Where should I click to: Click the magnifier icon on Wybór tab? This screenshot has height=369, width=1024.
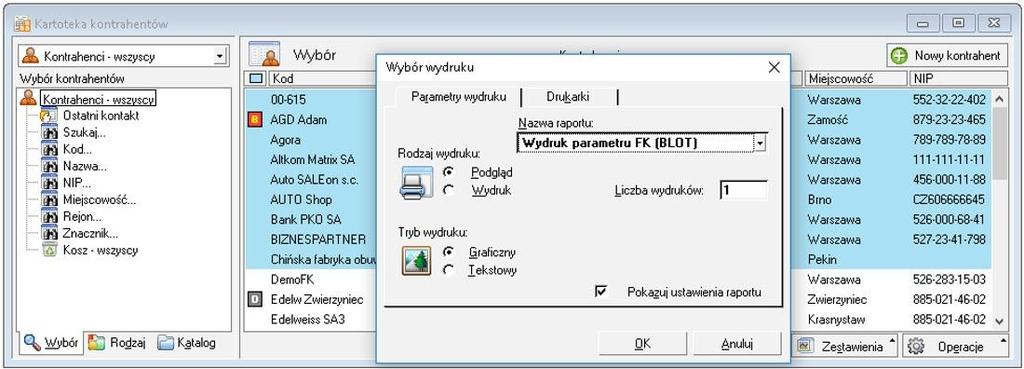click(x=31, y=342)
